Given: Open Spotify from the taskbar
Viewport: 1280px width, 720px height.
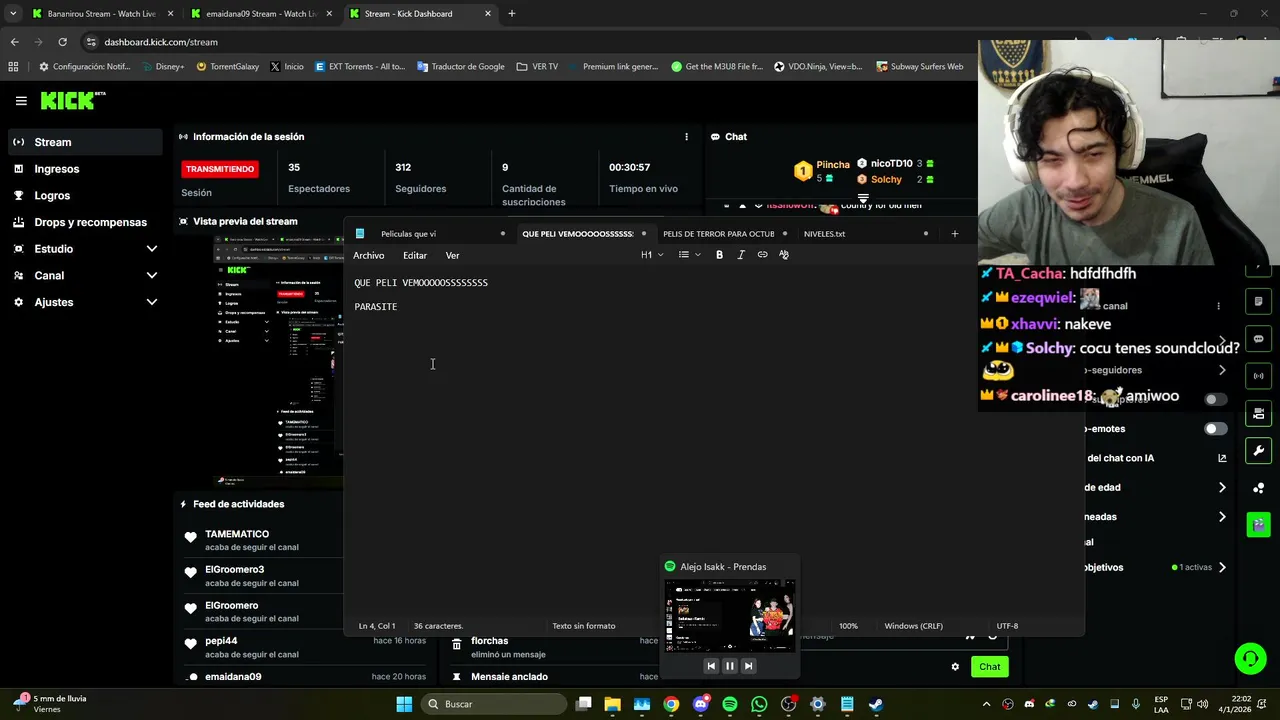Looking at the screenshot, I should coord(730,704).
